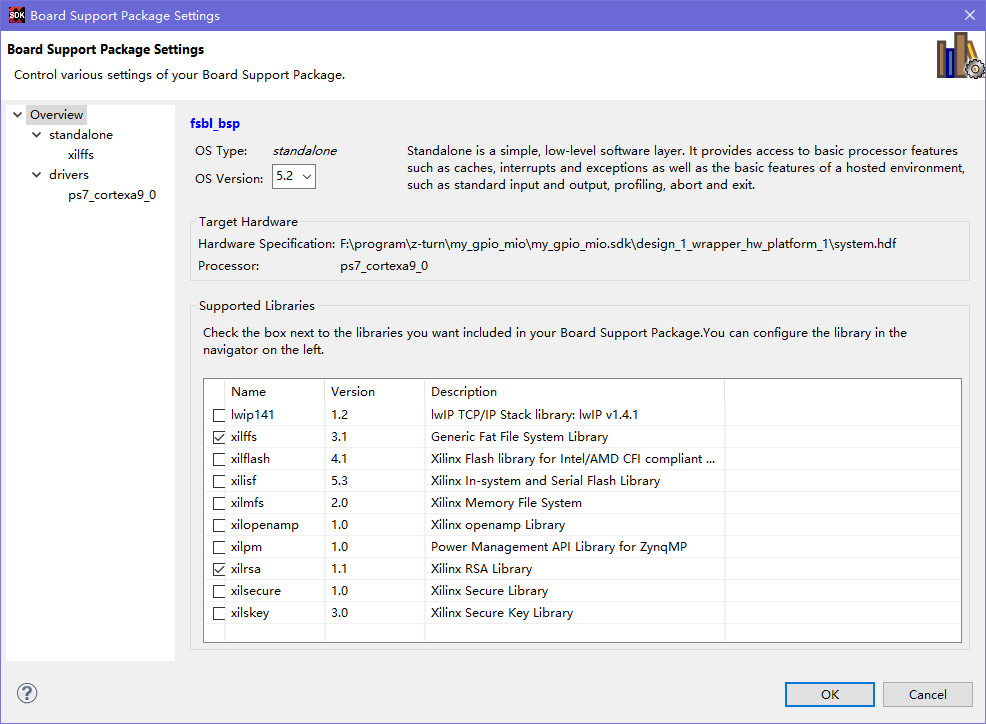Click the Description column header
The height and width of the screenshot is (724, 986).
coord(464,391)
